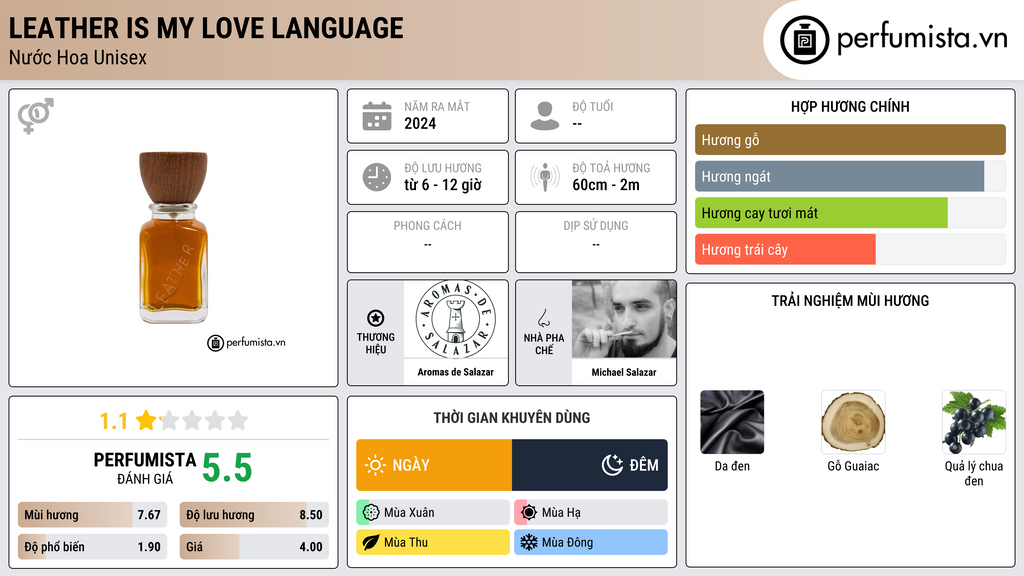Click the Michael Salazar perfumer name
The height and width of the screenshot is (576, 1024).
(624, 372)
